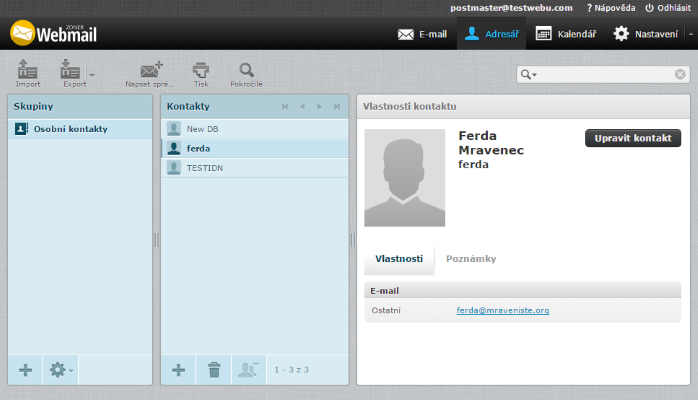Add a new contact group with plus icon
This screenshot has width=698, height=400.
tap(26, 370)
